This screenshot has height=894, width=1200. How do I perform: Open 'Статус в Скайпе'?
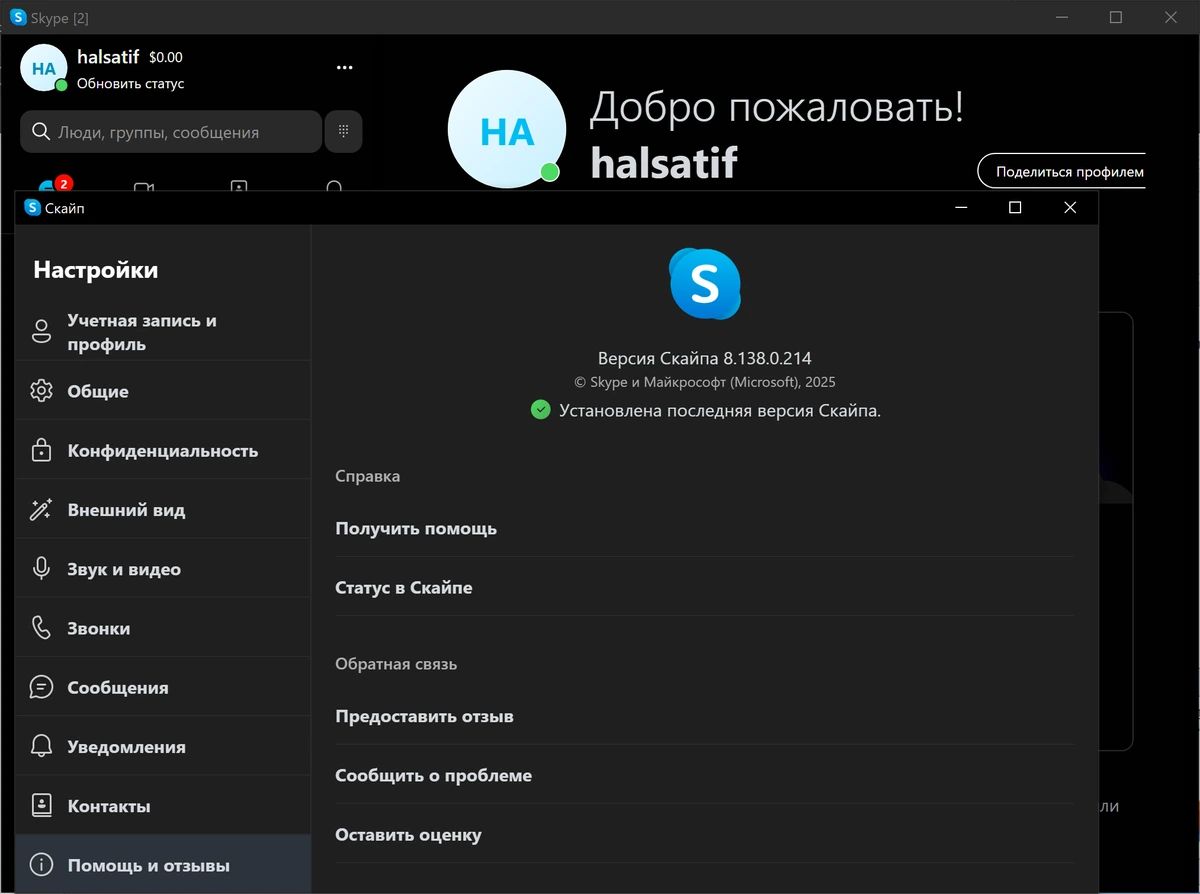[x=704, y=587]
